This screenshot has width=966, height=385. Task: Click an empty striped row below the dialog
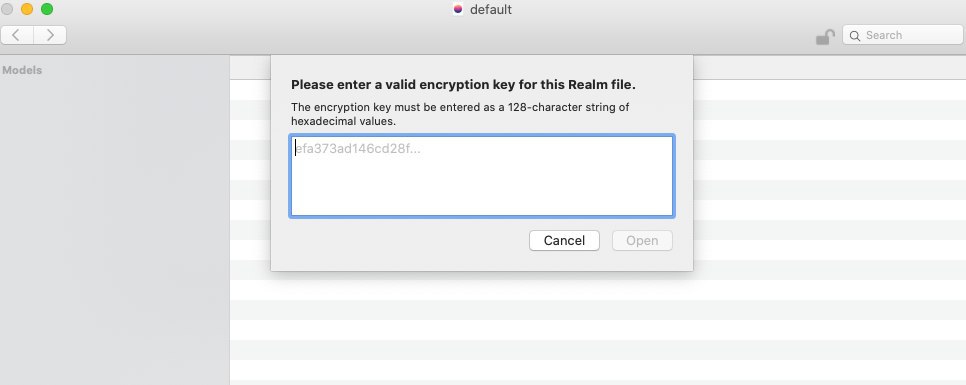(x=598, y=310)
